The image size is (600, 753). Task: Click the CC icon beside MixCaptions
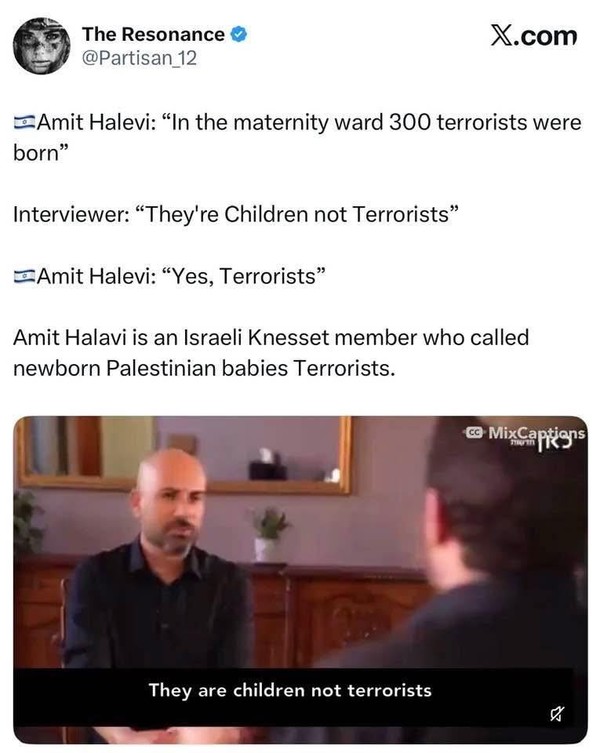[474, 433]
